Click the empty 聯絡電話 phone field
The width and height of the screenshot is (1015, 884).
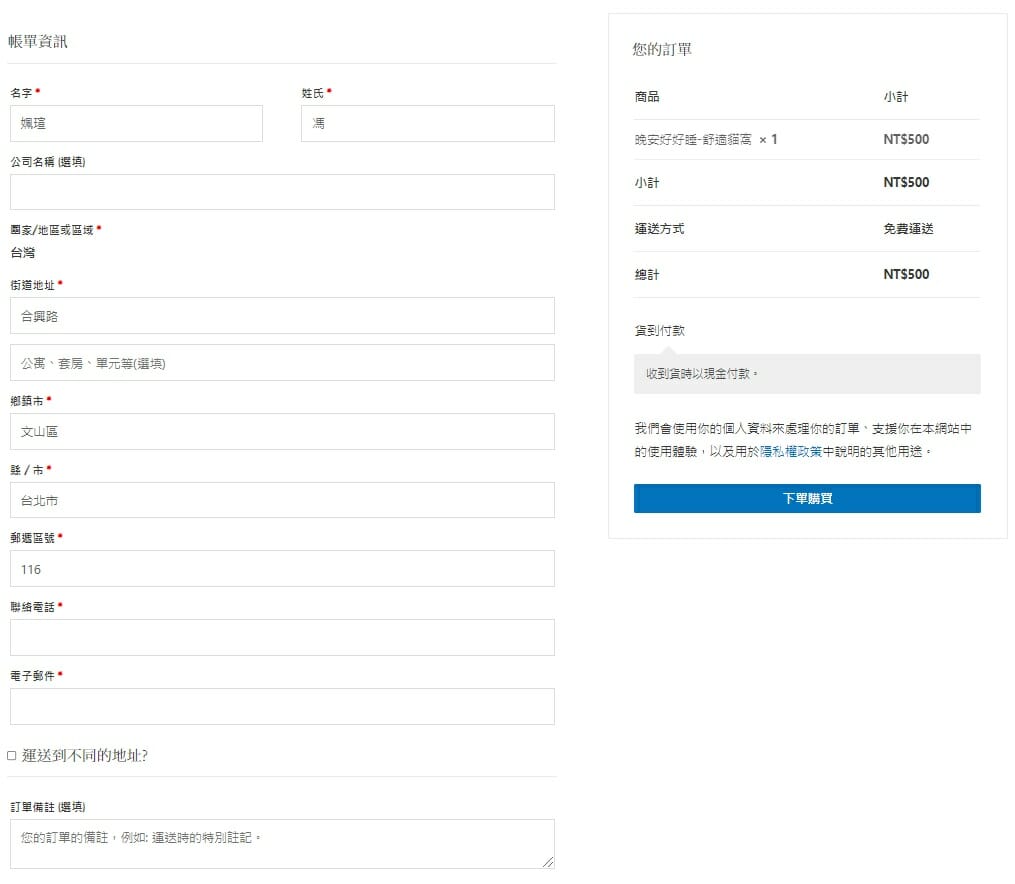(282, 637)
